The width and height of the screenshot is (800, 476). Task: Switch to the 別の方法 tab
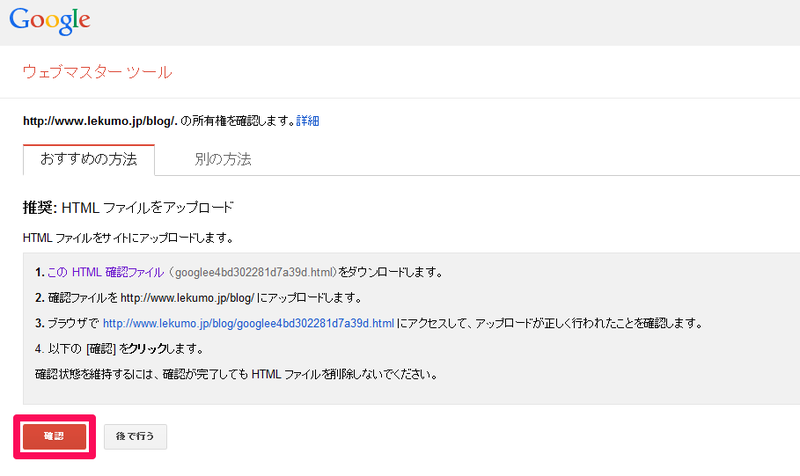click(x=223, y=160)
